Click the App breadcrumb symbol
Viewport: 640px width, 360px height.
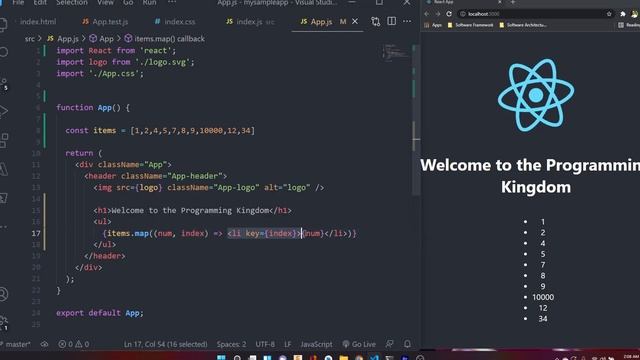tap(102, 39)
